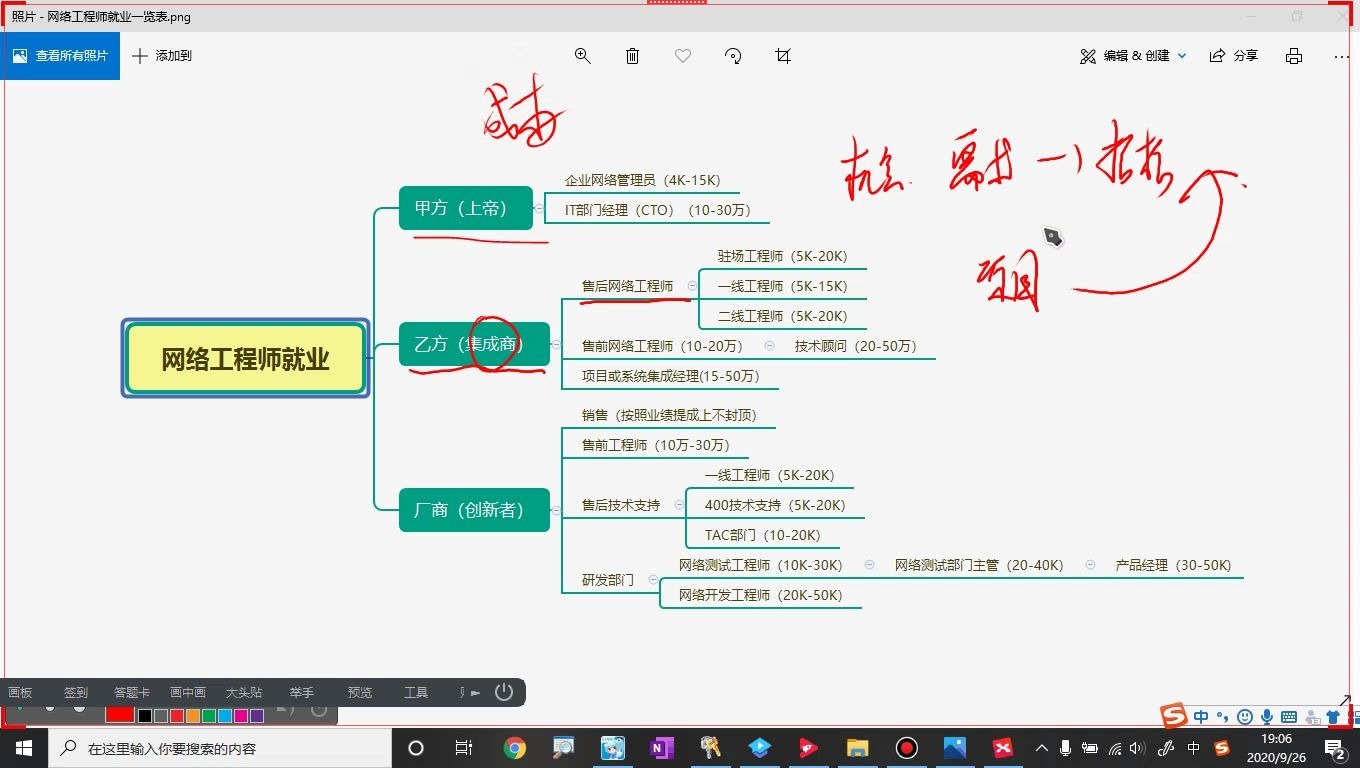Open the notification center icon
Viewport: 1360px width, 768px height.
tap(1334, 748)
